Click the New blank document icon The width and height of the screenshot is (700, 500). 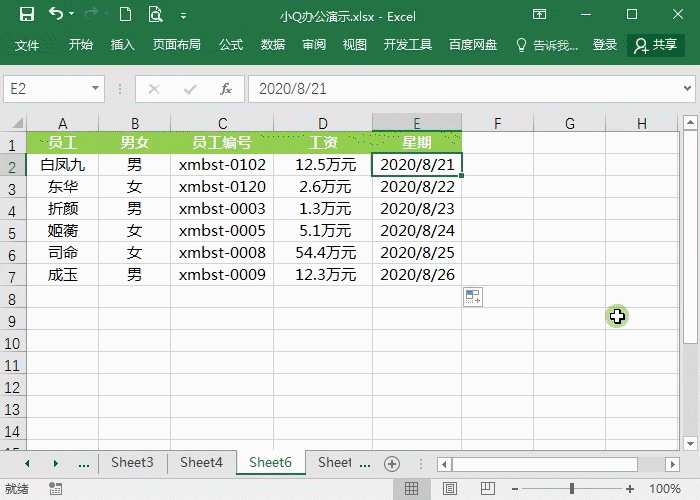[x=125, y=15]
